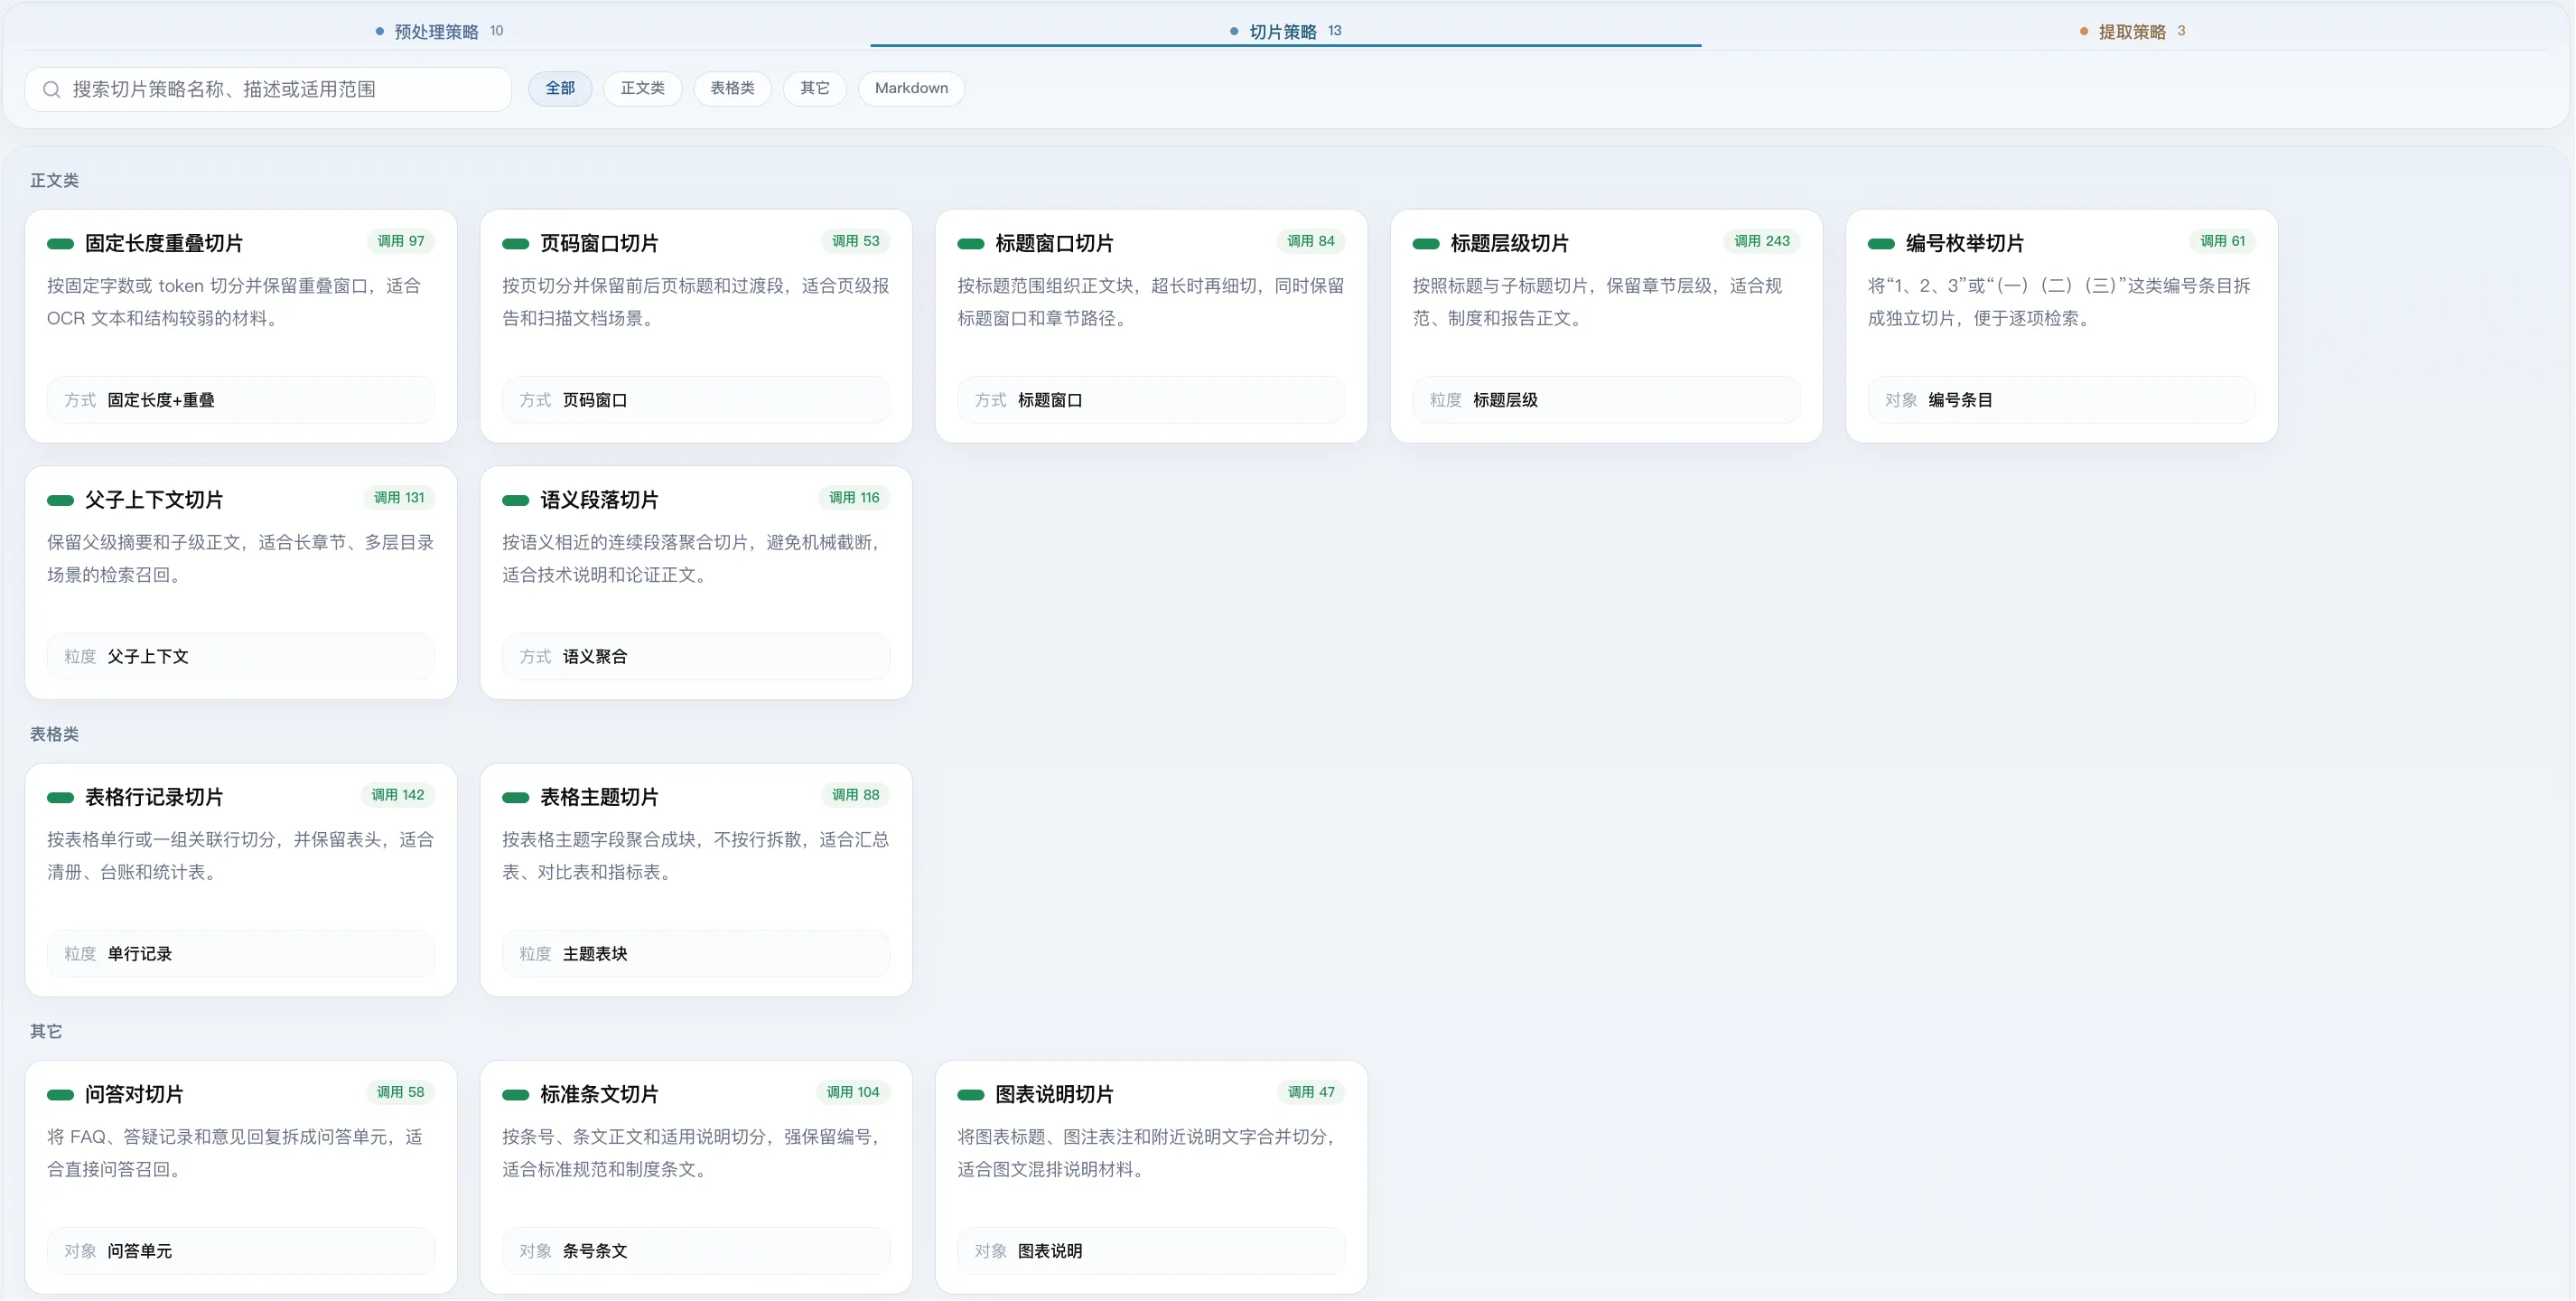Click the 调用 142 usage badge
2576x1301 pixels.
[x=397, y=795]
